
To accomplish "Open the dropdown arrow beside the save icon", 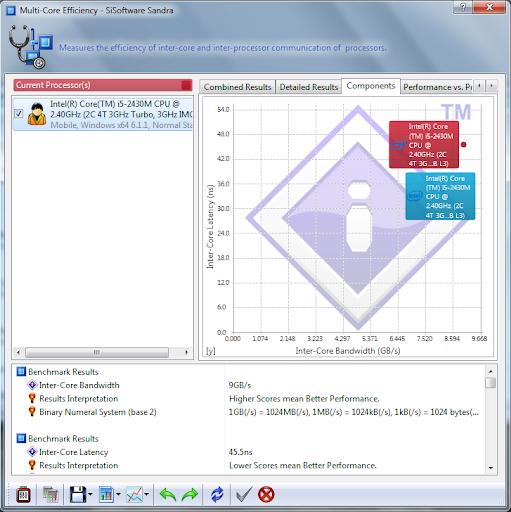I will coord(90,495).
